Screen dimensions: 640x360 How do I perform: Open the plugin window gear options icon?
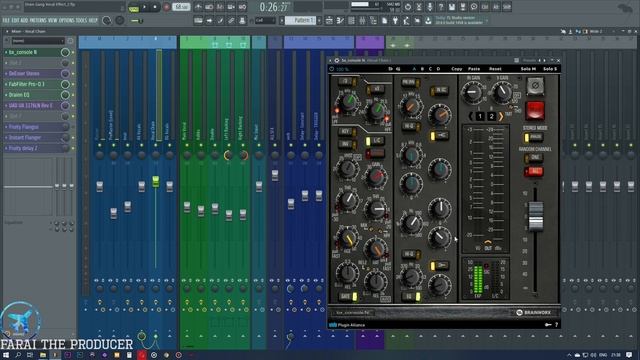[337, 60]
